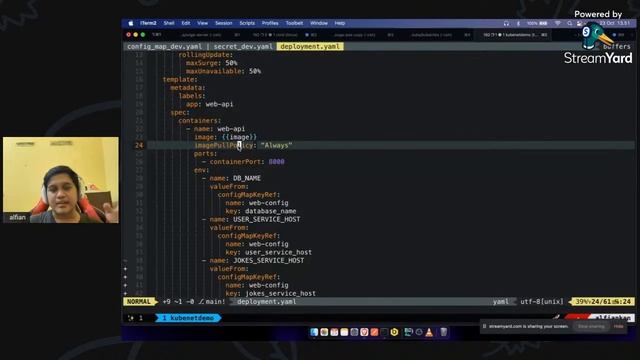
Task: Click deployment.yaml filename in status line
Action: (267, 302)
